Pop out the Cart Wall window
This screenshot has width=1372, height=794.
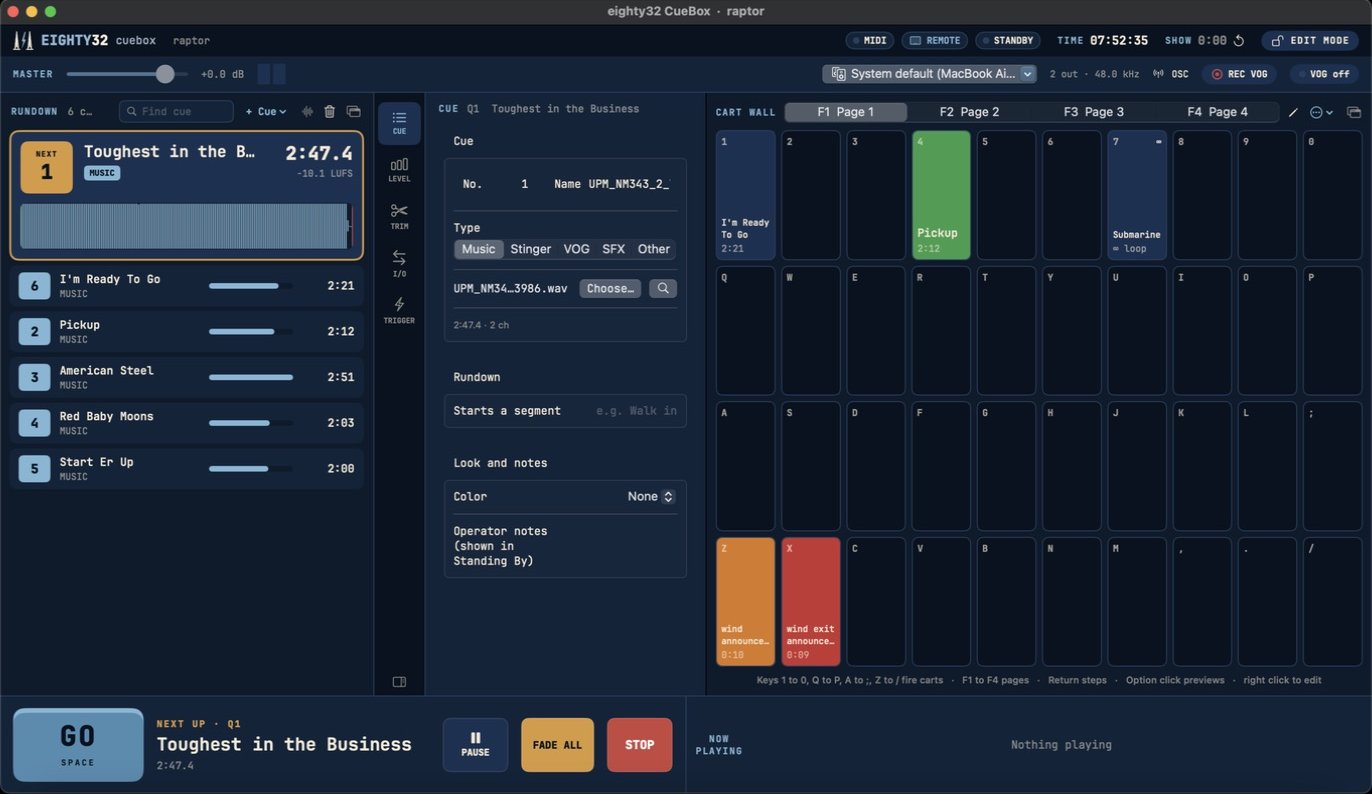coord(1354,112)
